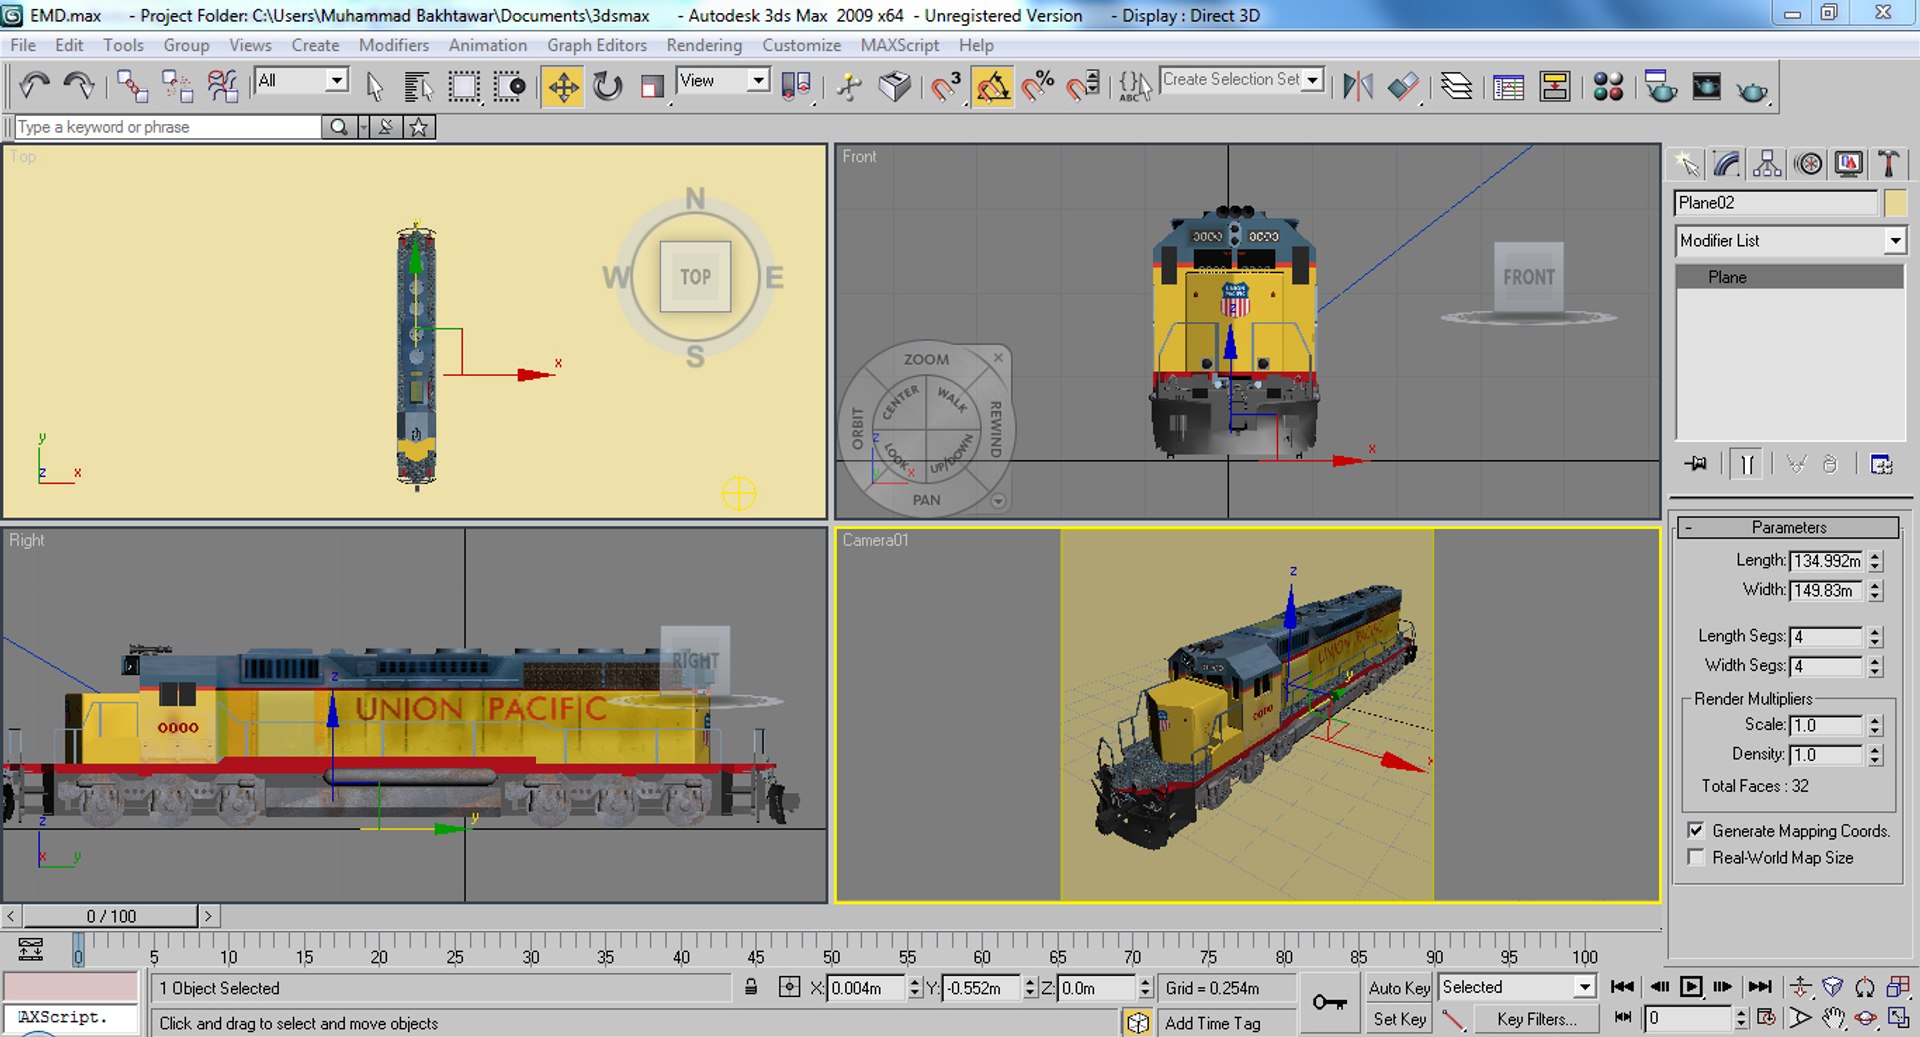Screen dimensions: 1920x1037
Task: Click the Align tool icon
Action: 1403,87
